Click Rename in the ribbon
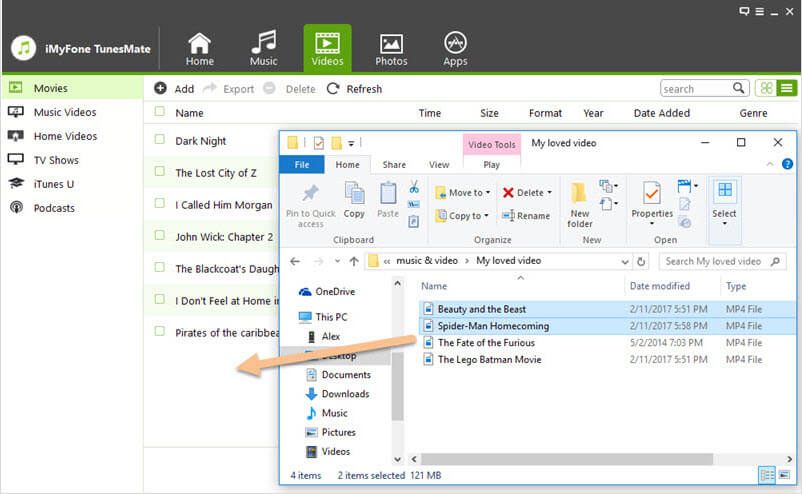This screenshot has width=802, height=494. [526, 216]
